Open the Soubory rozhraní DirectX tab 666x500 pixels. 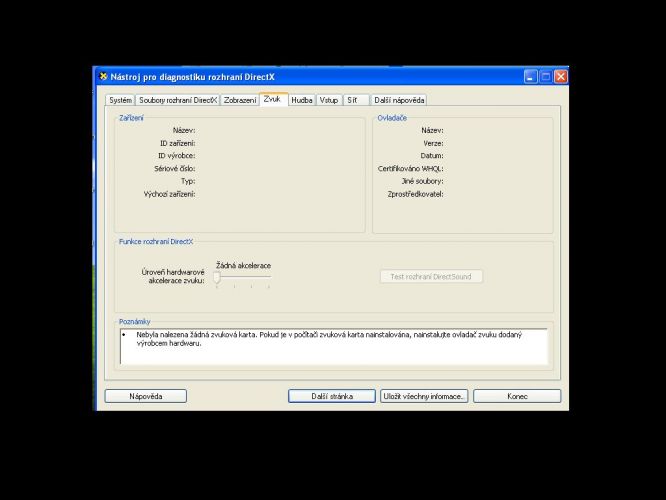(178, 100)
